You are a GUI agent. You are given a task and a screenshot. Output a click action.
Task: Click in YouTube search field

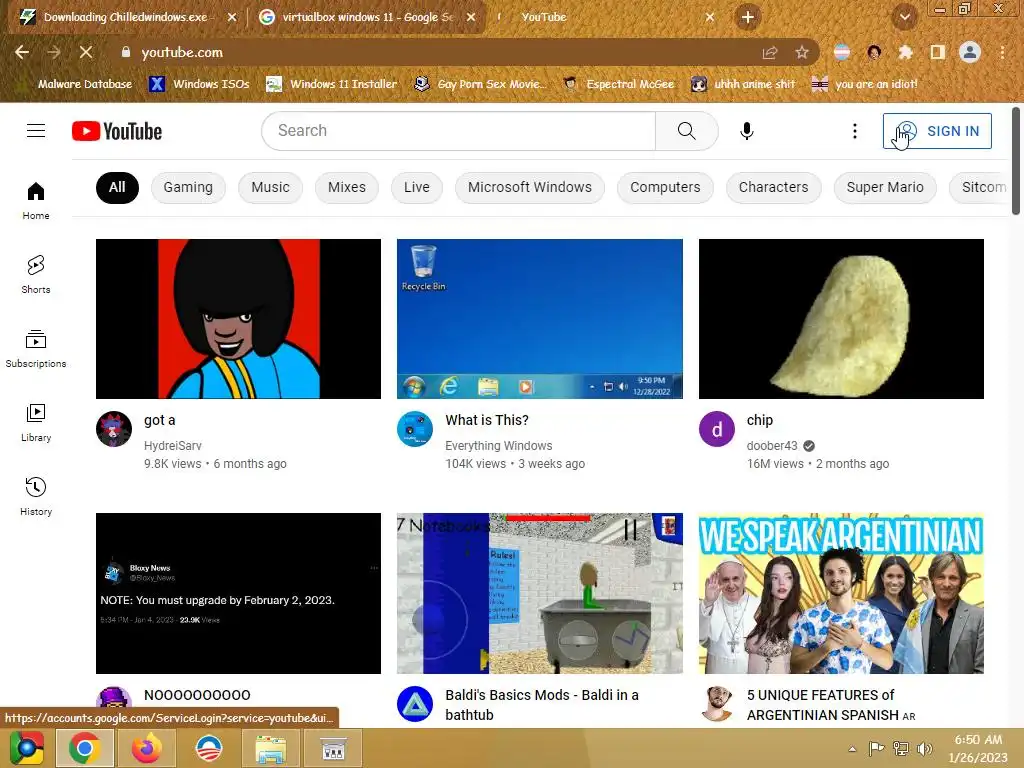click(x=458, y=131)
